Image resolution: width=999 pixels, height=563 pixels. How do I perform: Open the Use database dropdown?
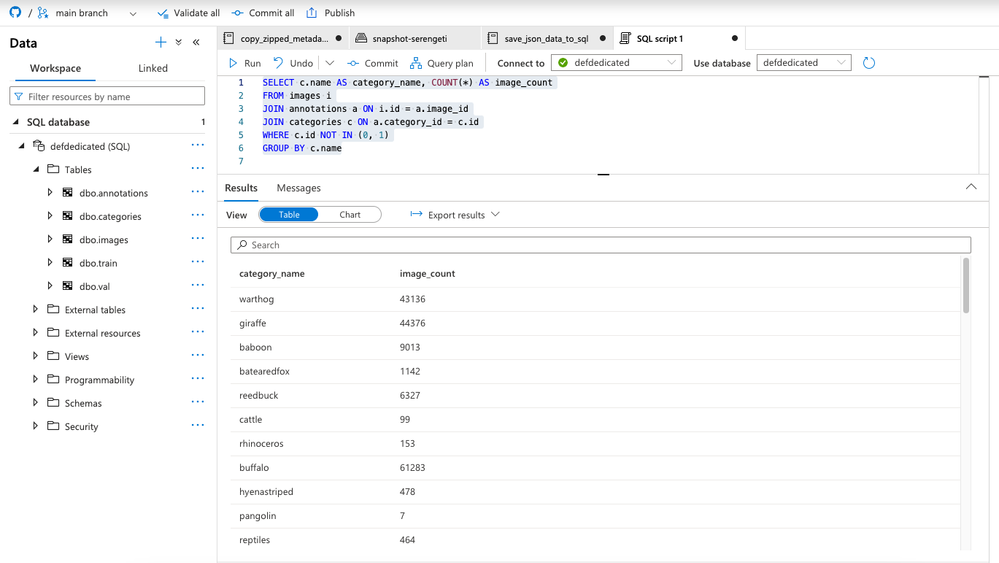[803, 62]
